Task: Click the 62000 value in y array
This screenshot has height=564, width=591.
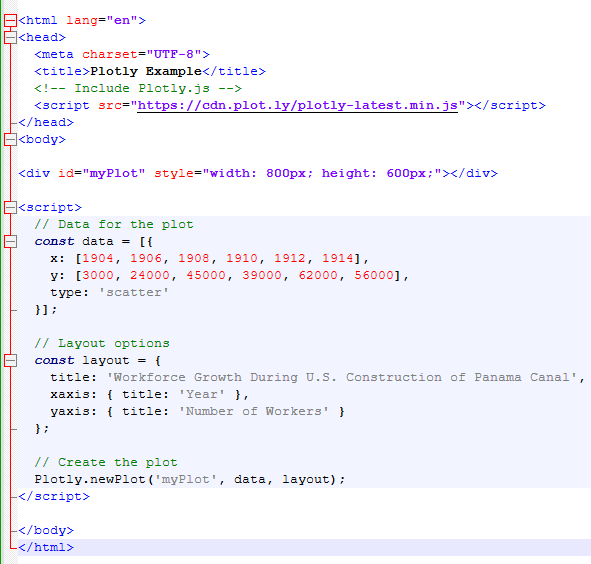Action: (318, 275)
